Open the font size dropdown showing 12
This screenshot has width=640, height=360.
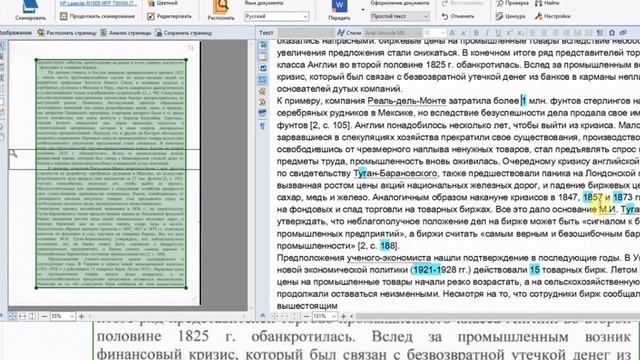tap(435, 33)
